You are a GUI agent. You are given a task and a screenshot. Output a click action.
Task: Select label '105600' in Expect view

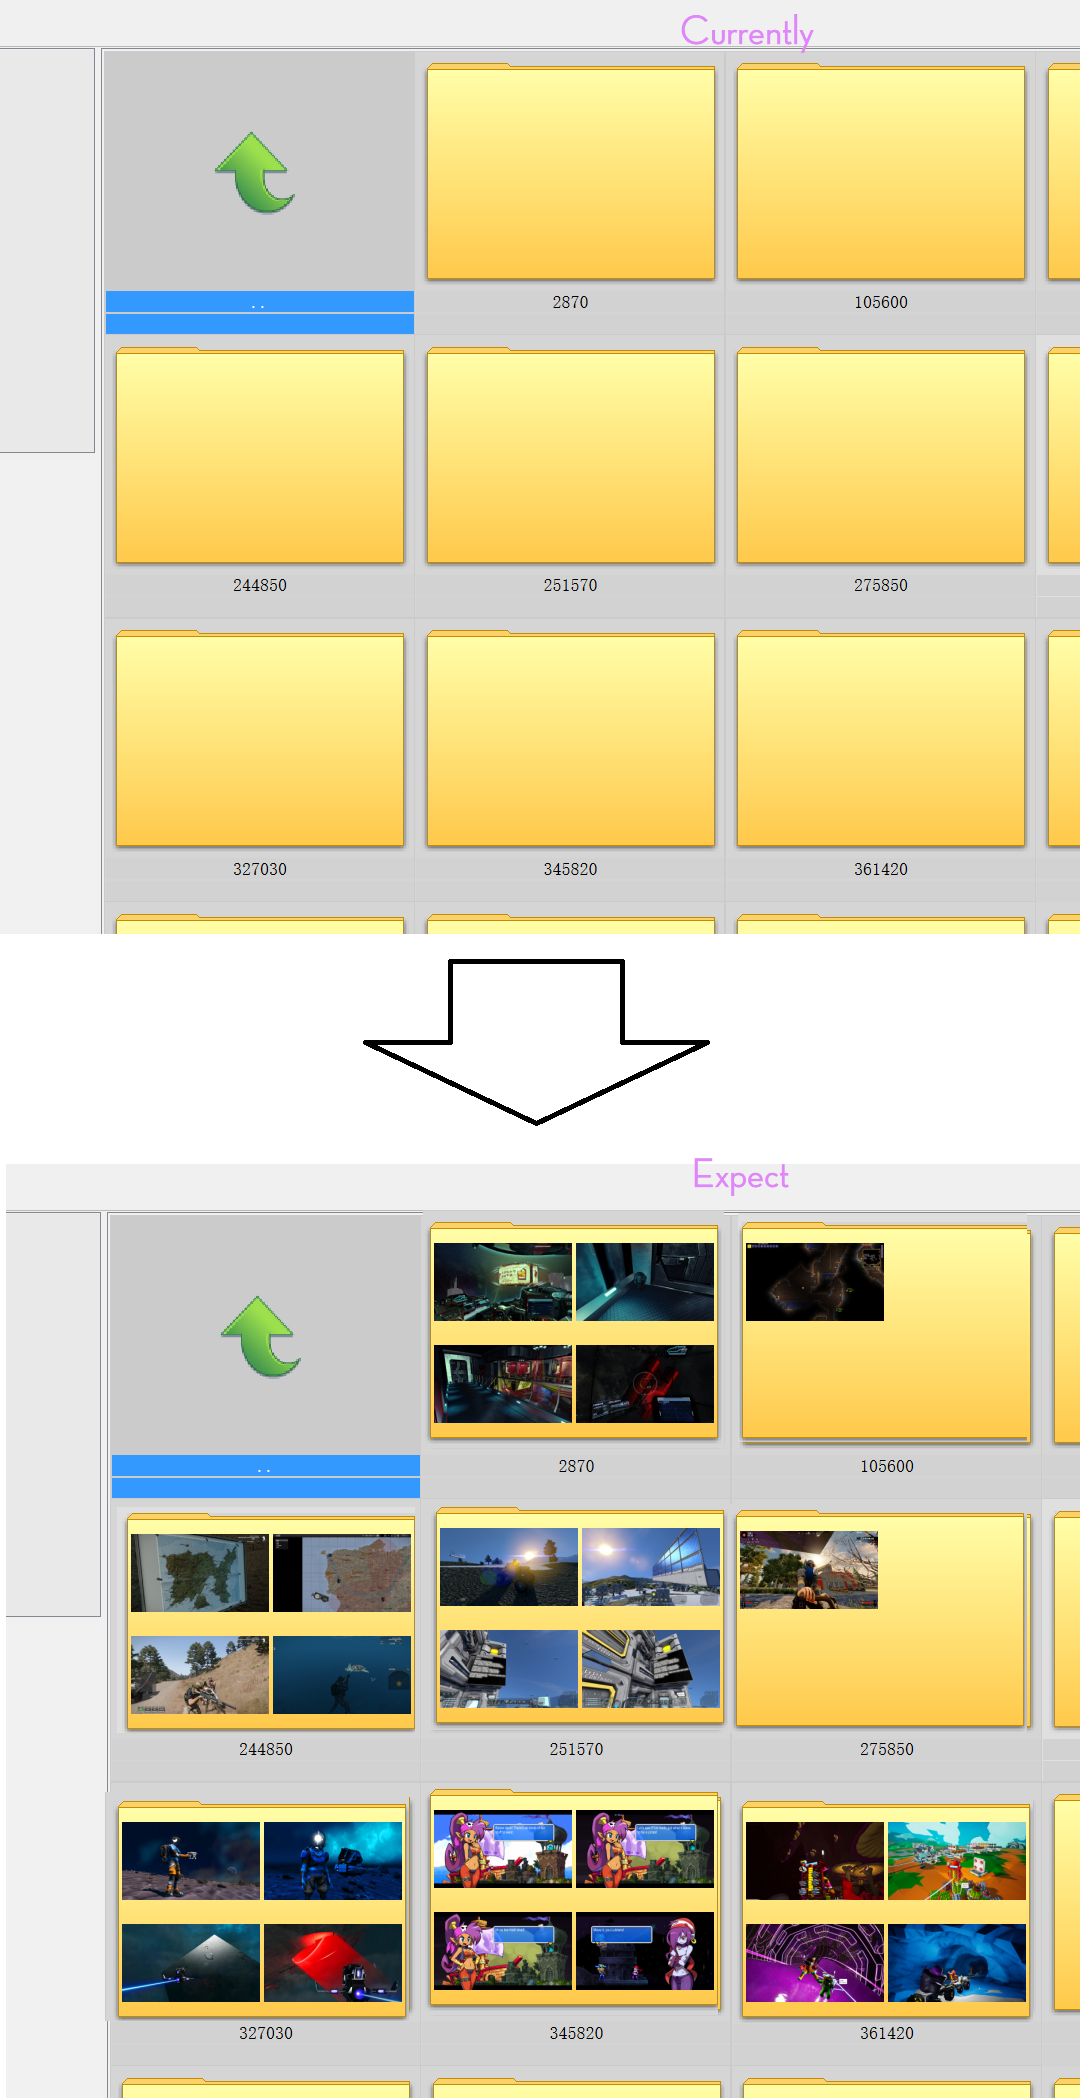tap(887, 1466)
